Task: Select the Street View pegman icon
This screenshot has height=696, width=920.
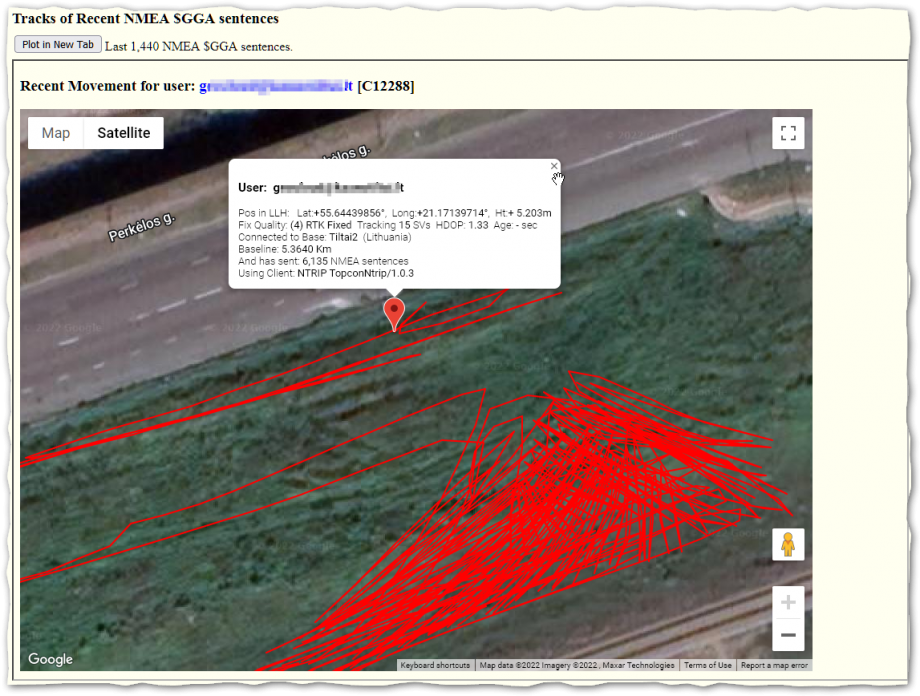Action: 788,545
